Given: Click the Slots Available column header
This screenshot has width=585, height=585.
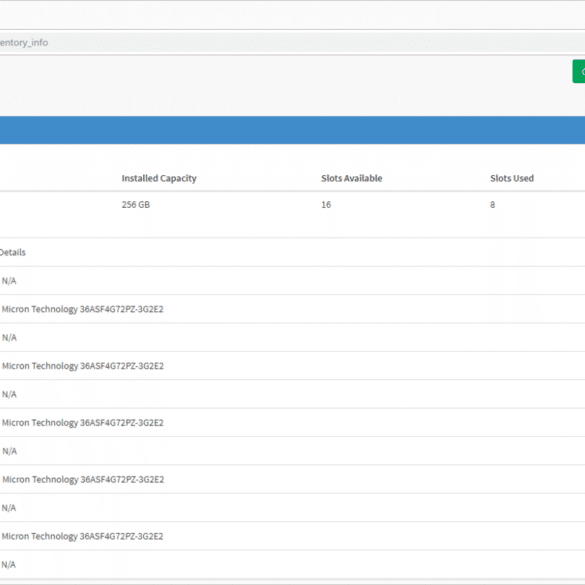Looking at the screenshot, I should coord(351,178).
